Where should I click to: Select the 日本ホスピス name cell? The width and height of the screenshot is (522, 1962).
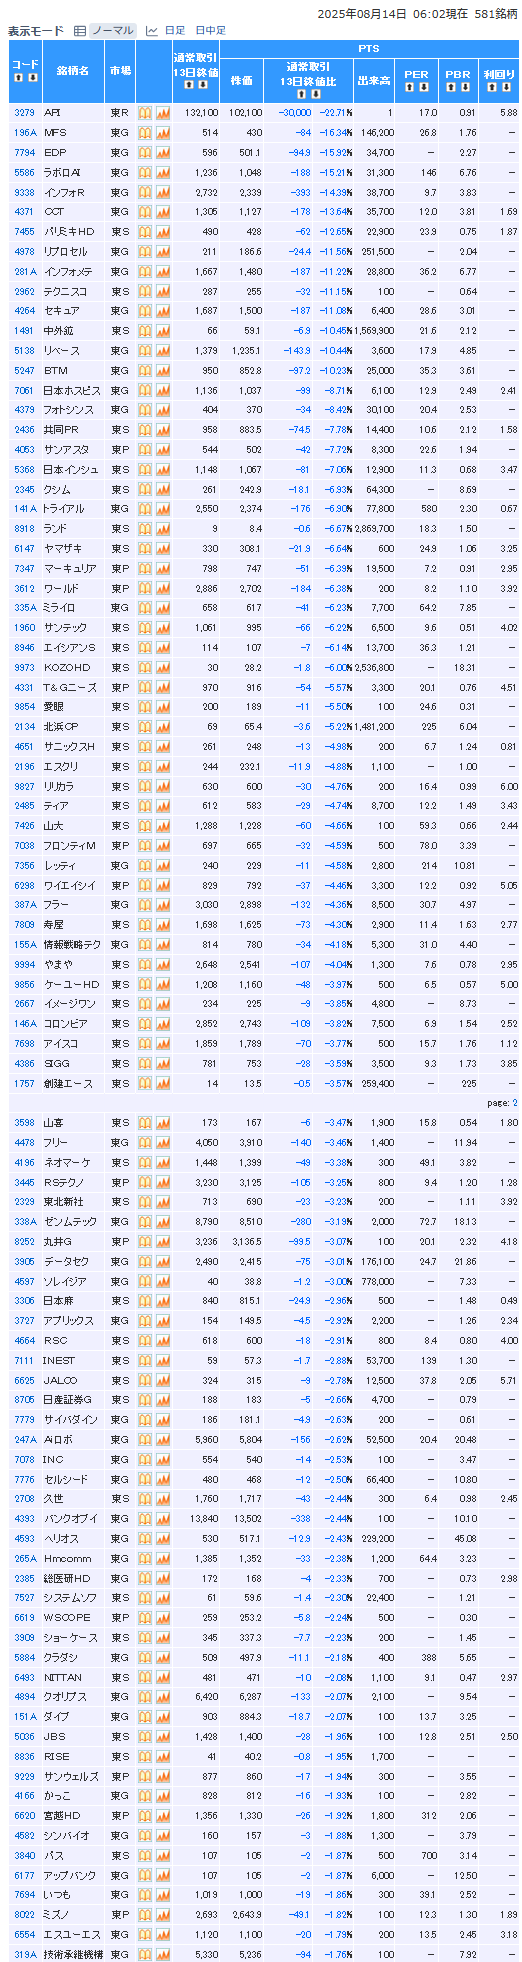[x=73, y=390]
